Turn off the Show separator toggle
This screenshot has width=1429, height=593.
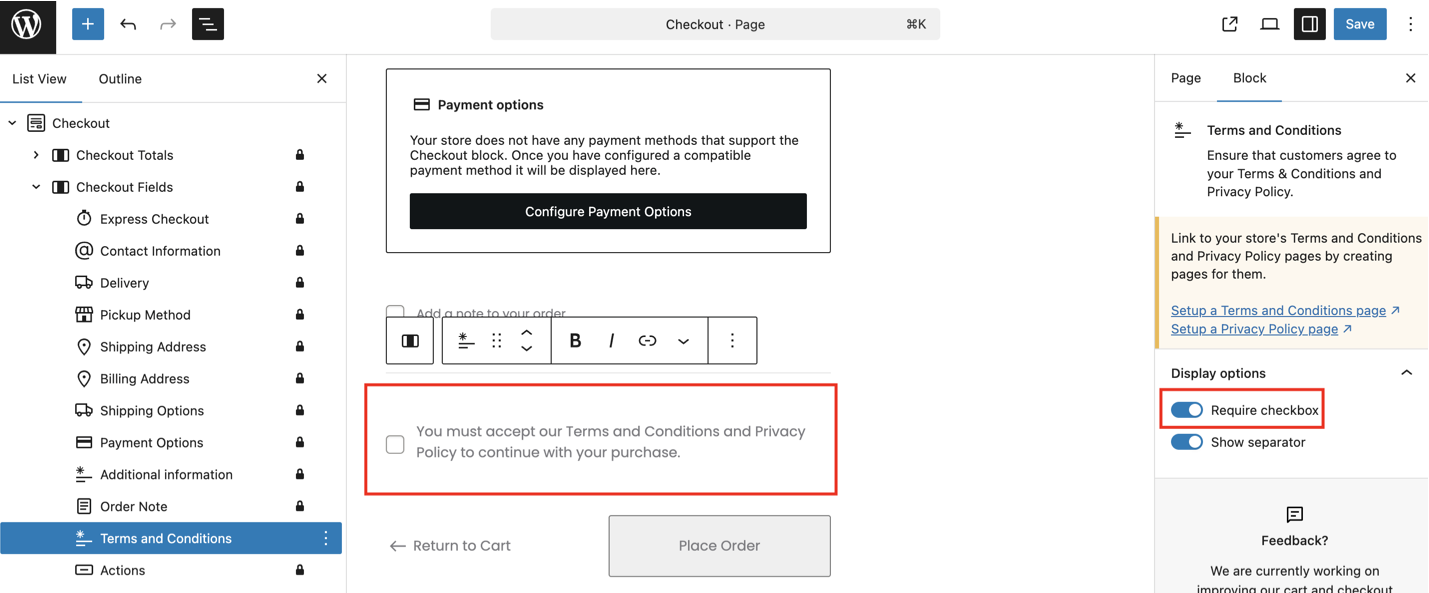pyautogui.click(x=1187, y=442)
